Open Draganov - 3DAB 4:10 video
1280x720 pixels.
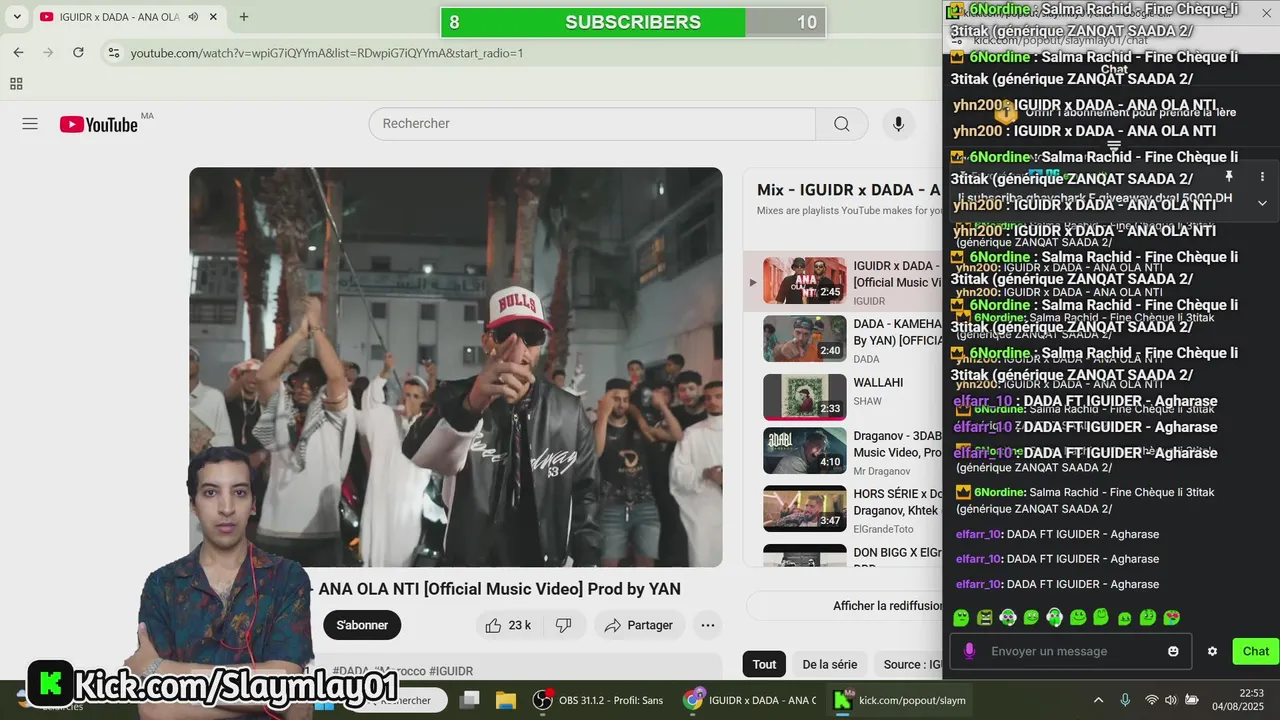805,451
